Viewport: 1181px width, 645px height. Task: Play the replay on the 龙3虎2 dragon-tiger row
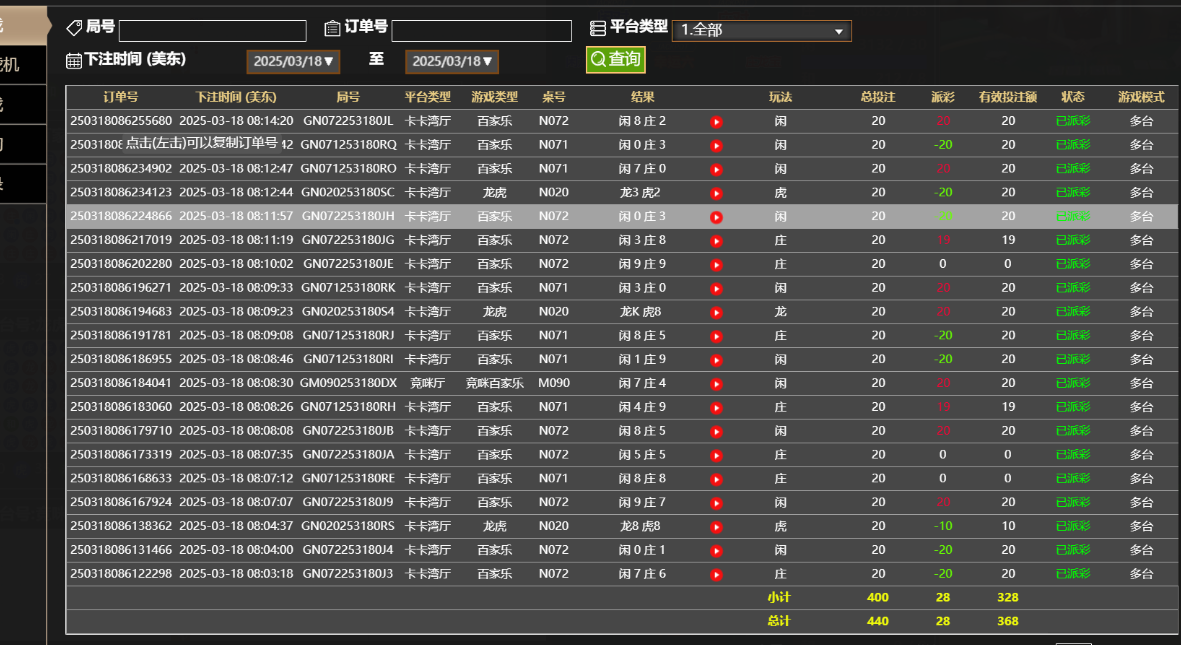click(716, 192)
